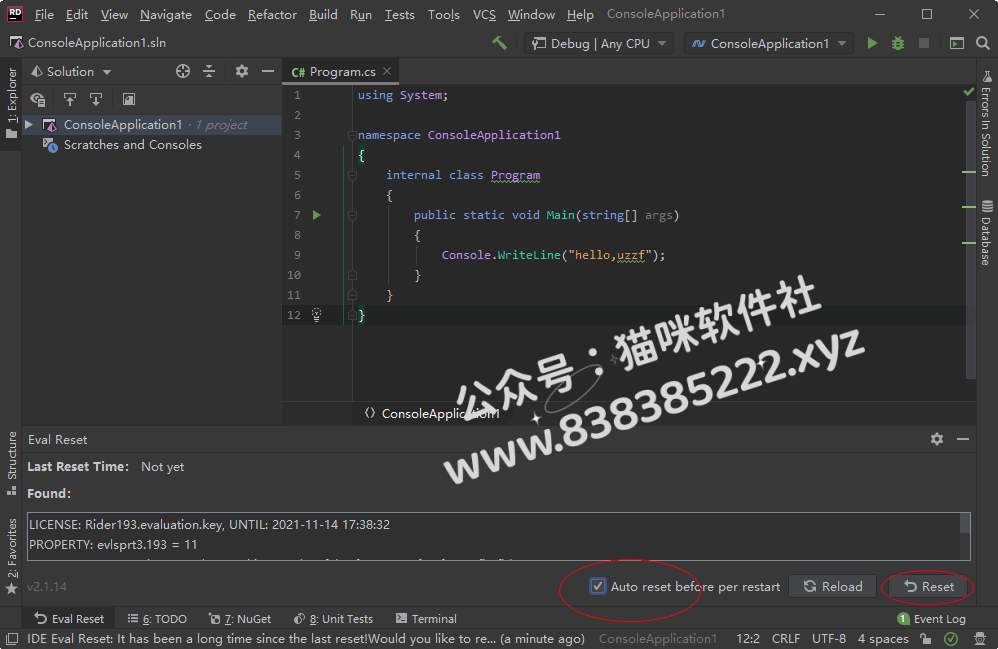Click the Stop square icon in toolbar
The width and height of the screenshot is (998, 649).
(924, 43)
